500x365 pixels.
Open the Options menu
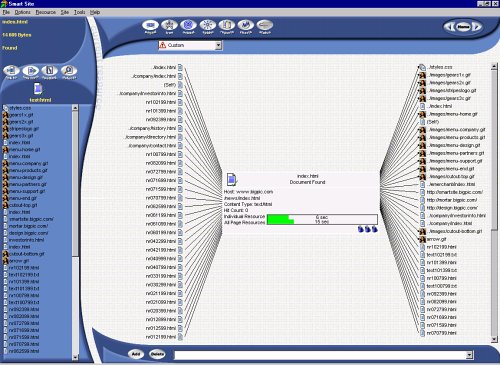pyautogui.click(x=23, y=12)
